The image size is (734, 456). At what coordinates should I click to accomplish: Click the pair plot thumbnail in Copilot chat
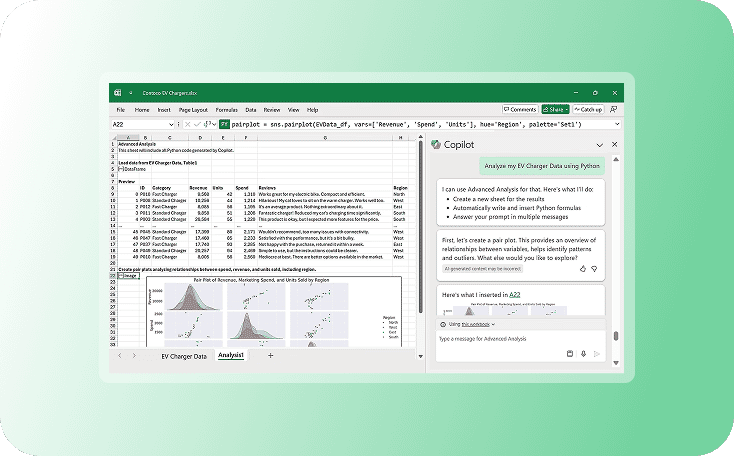tap(504, 309)
